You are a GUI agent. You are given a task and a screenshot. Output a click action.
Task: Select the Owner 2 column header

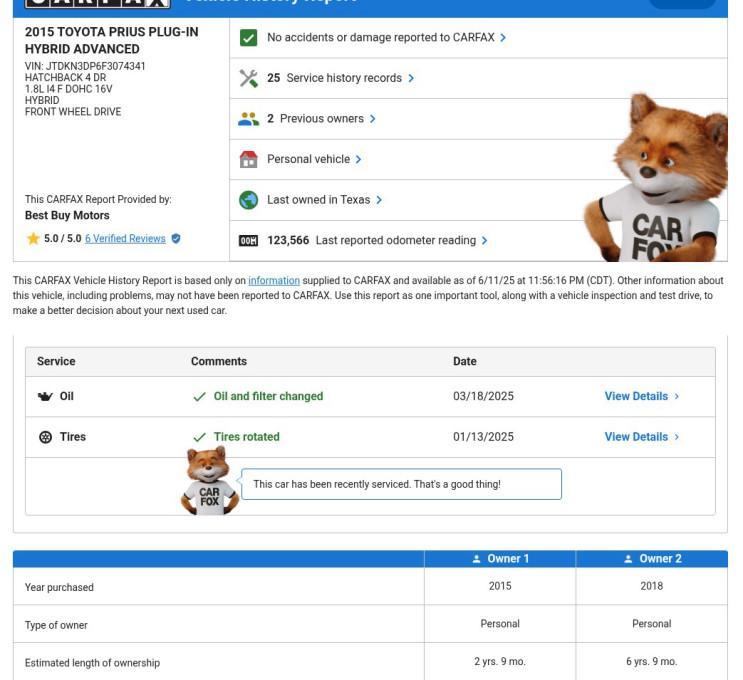pos(652,559)
